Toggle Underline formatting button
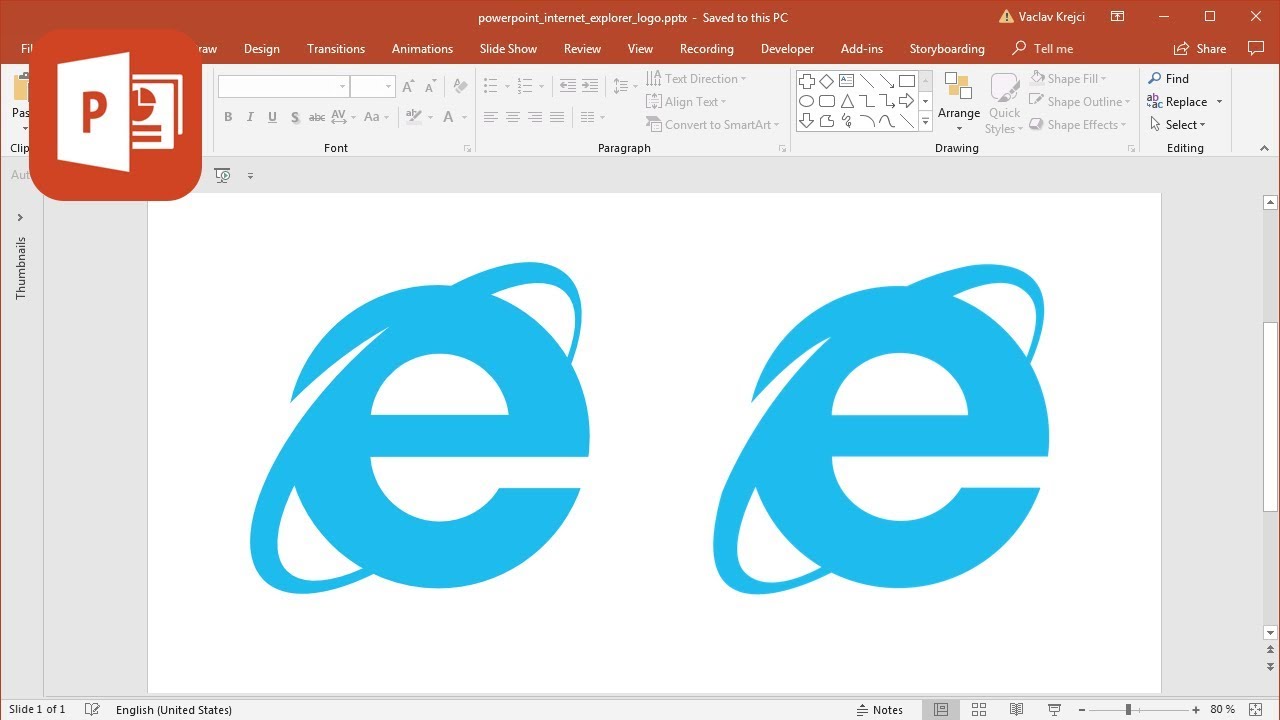This screenshot has height=720, width=1280. pos(272,117)
